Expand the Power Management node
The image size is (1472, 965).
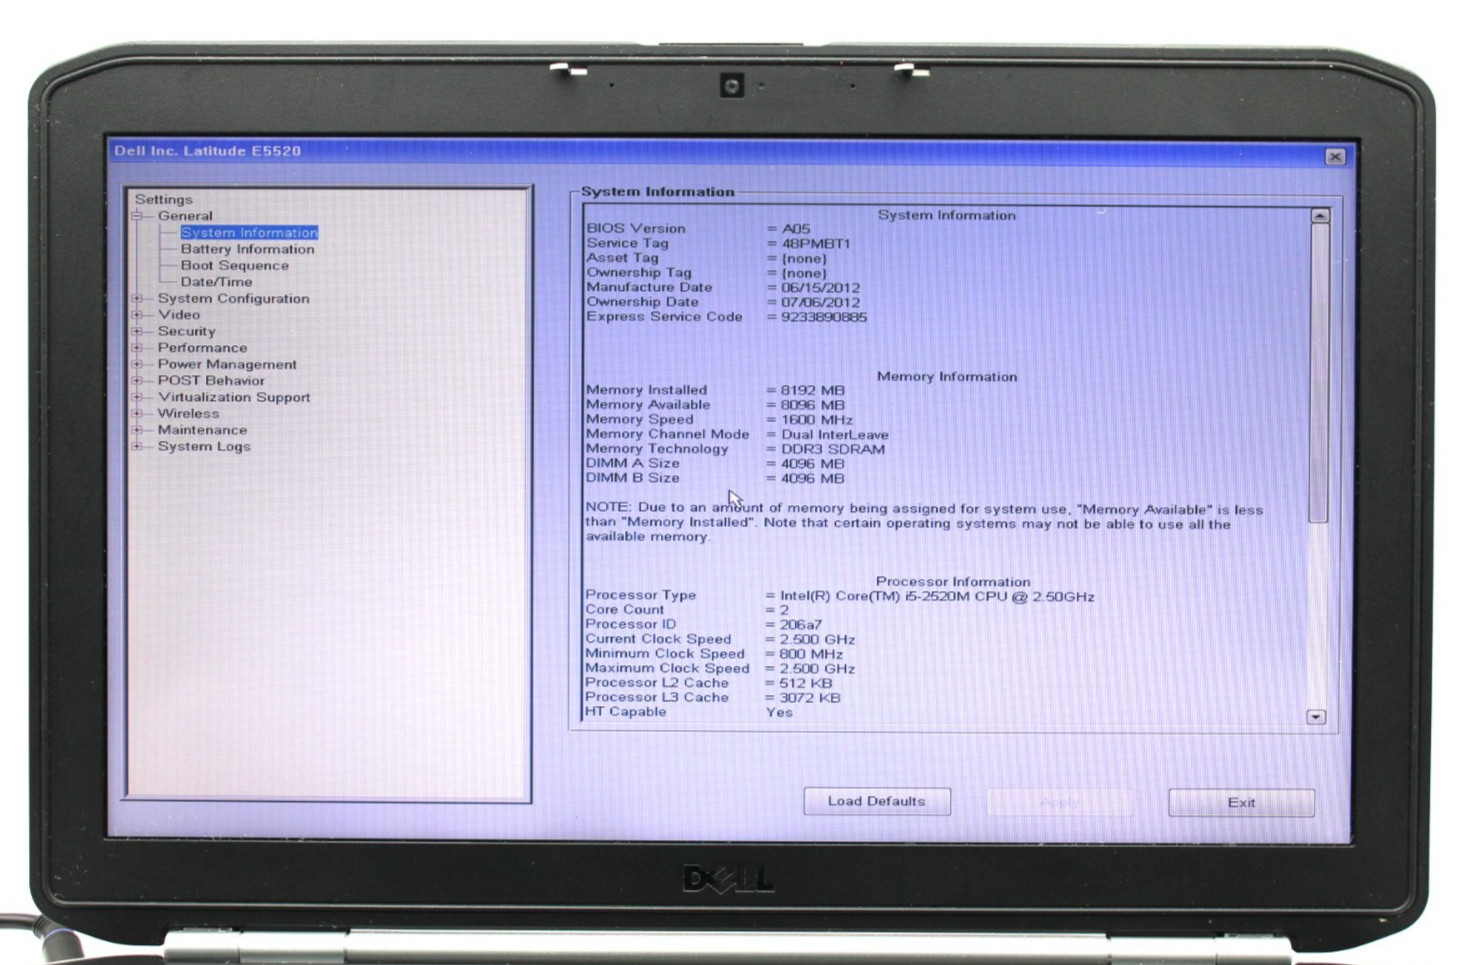point(137,364)
